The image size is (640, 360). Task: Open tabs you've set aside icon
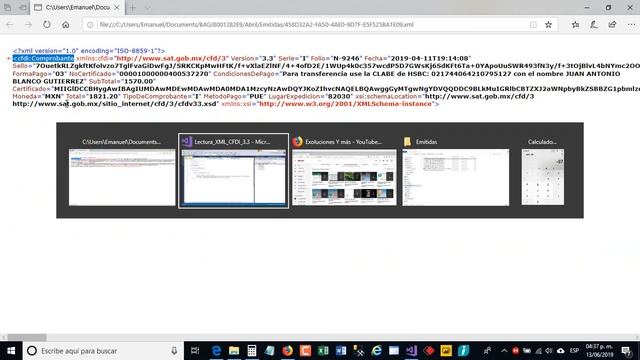point(8,7)
